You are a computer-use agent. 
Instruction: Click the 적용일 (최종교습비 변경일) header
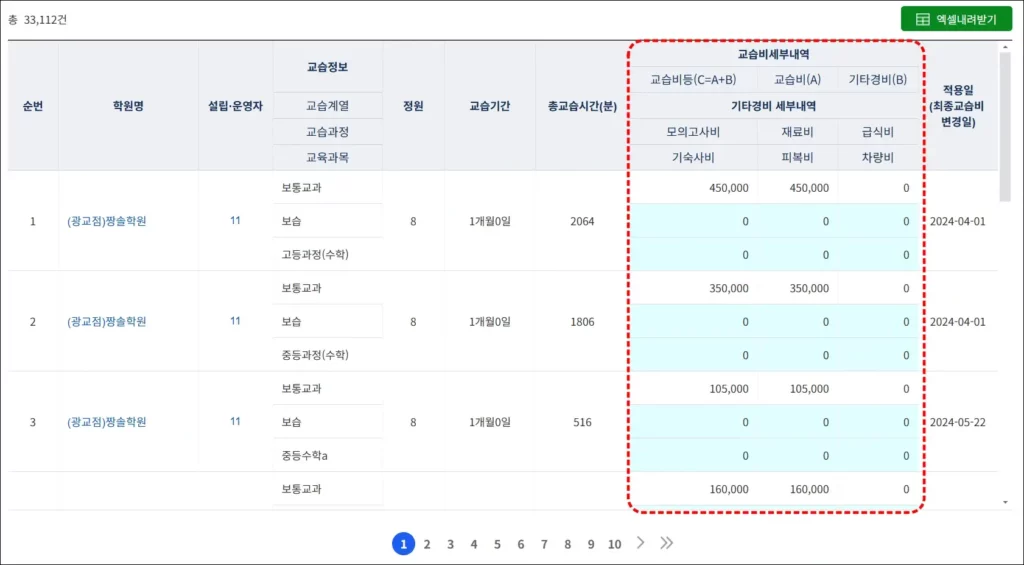click(957, 106)
